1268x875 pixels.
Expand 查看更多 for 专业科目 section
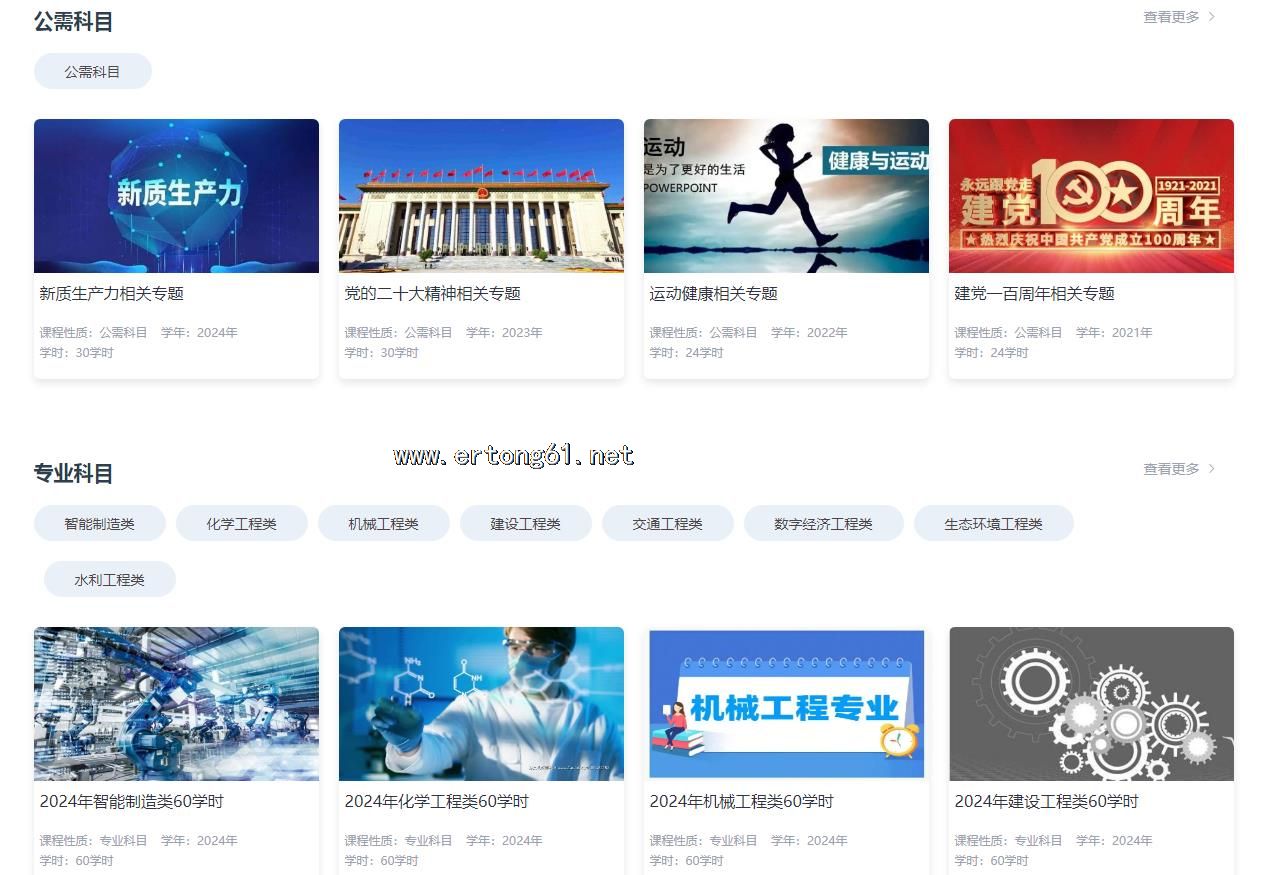1179,469
